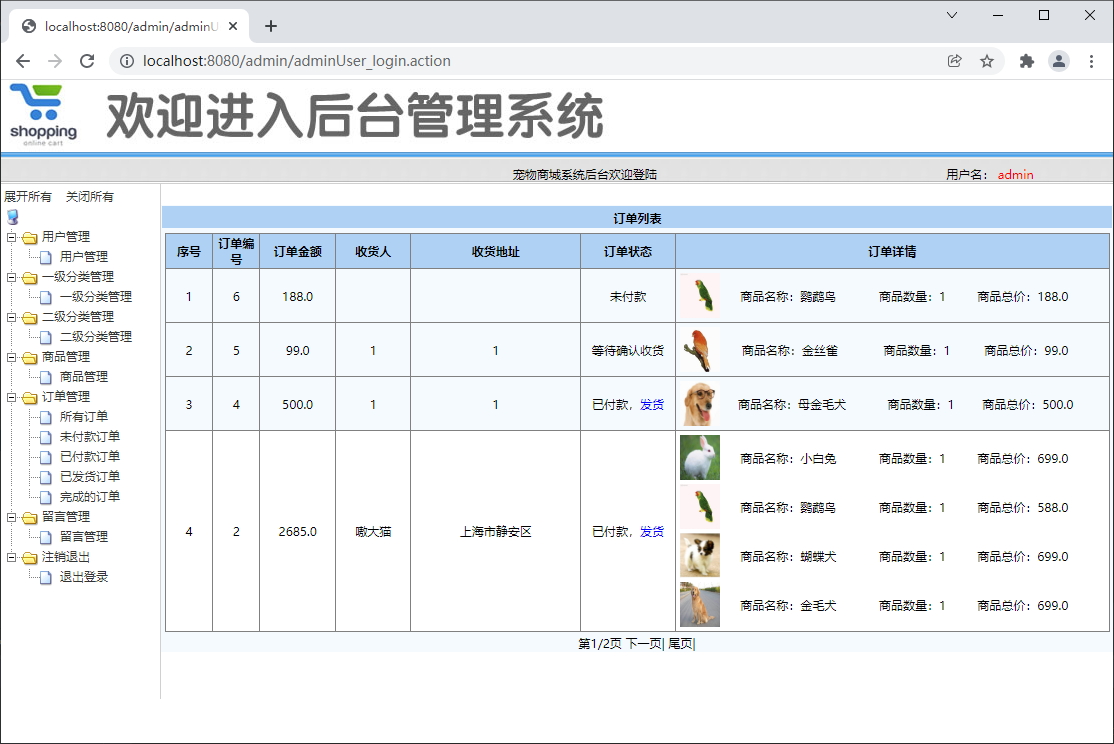Viewport: 1114px width, 744px height.
Task: Open 已付款订单 list
Action: click(x=90, y=456)
